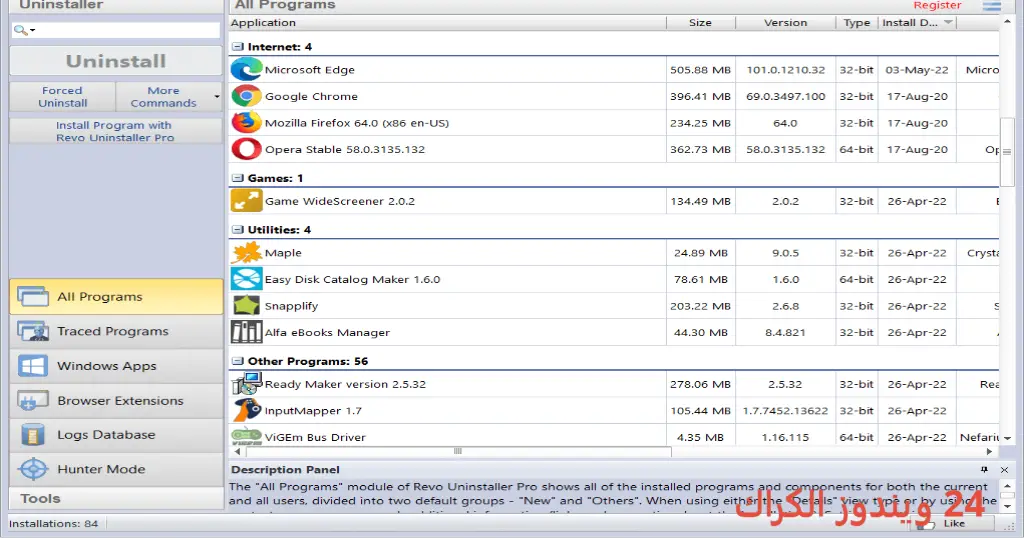Click the horizontal scrollbar left arrow

(x=237, y=451)
